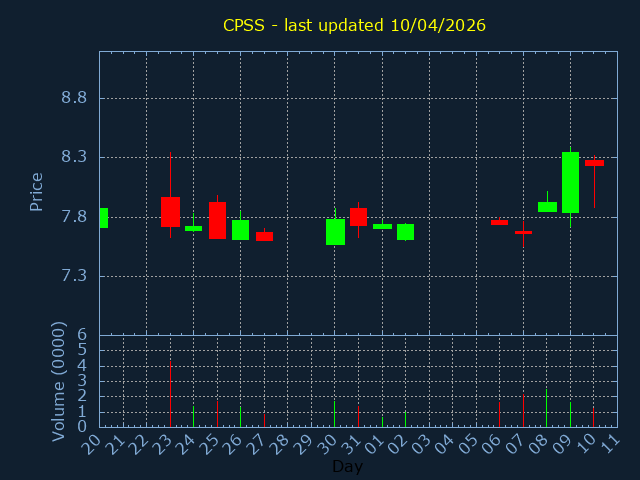Click the 8.3 price tick label
The image size is (640, 480).
click(74, 157)
